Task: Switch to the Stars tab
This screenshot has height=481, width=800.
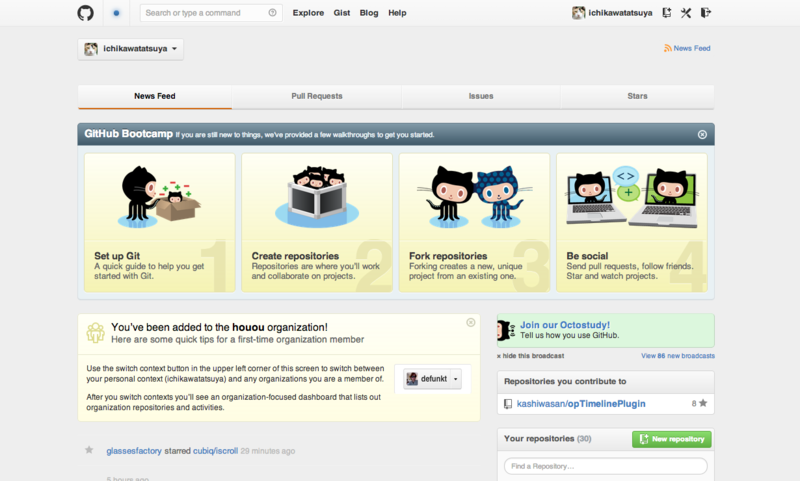Action: click(x=637, y=96)
